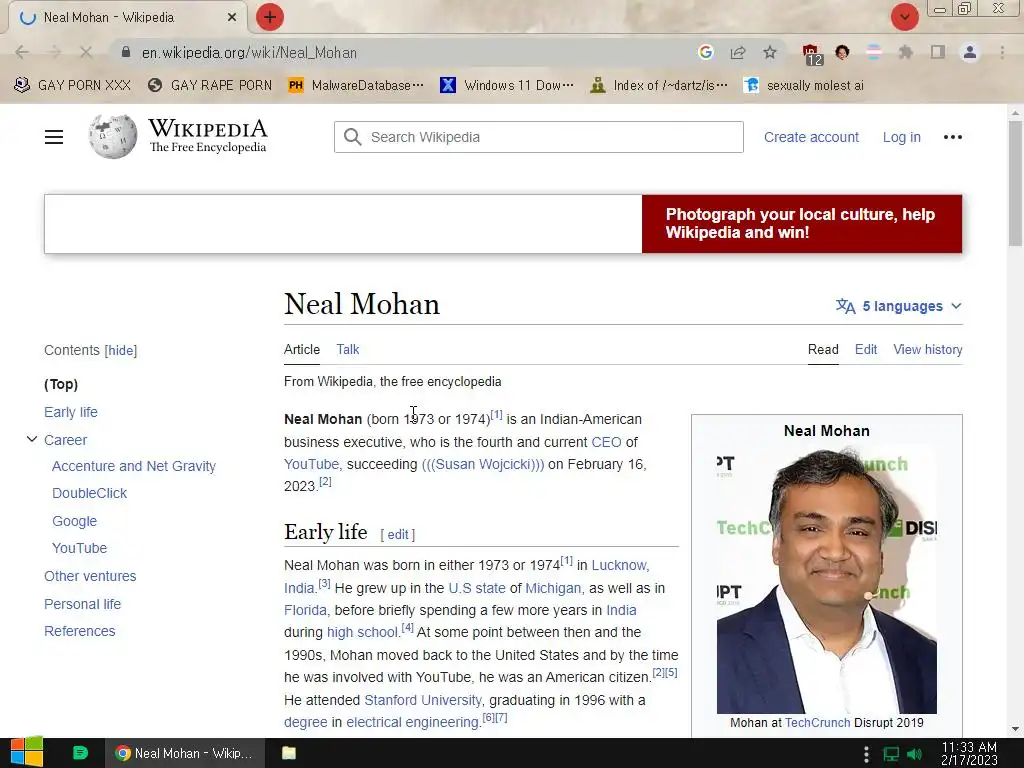Open the avatar face extension icon

(x=842, y=52)
